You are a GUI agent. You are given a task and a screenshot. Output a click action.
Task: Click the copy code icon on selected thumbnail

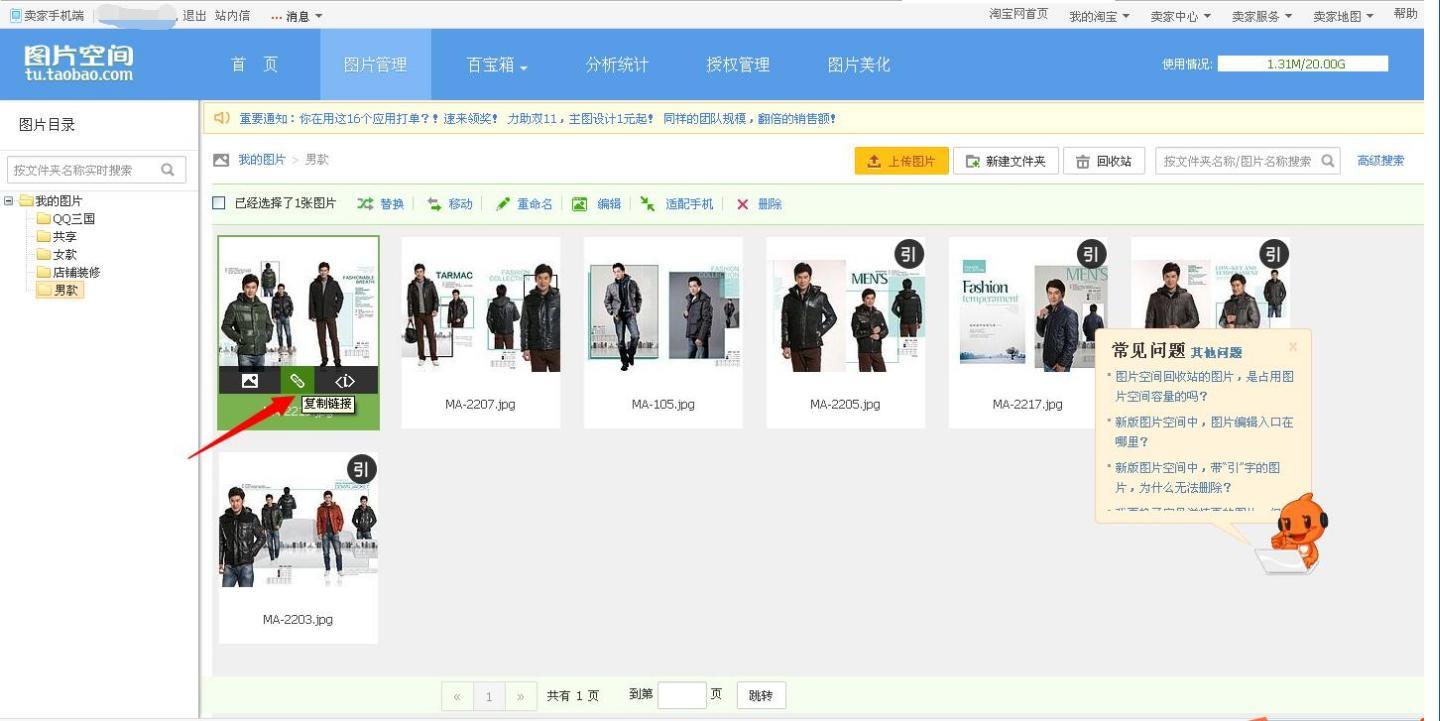(345, 380)
